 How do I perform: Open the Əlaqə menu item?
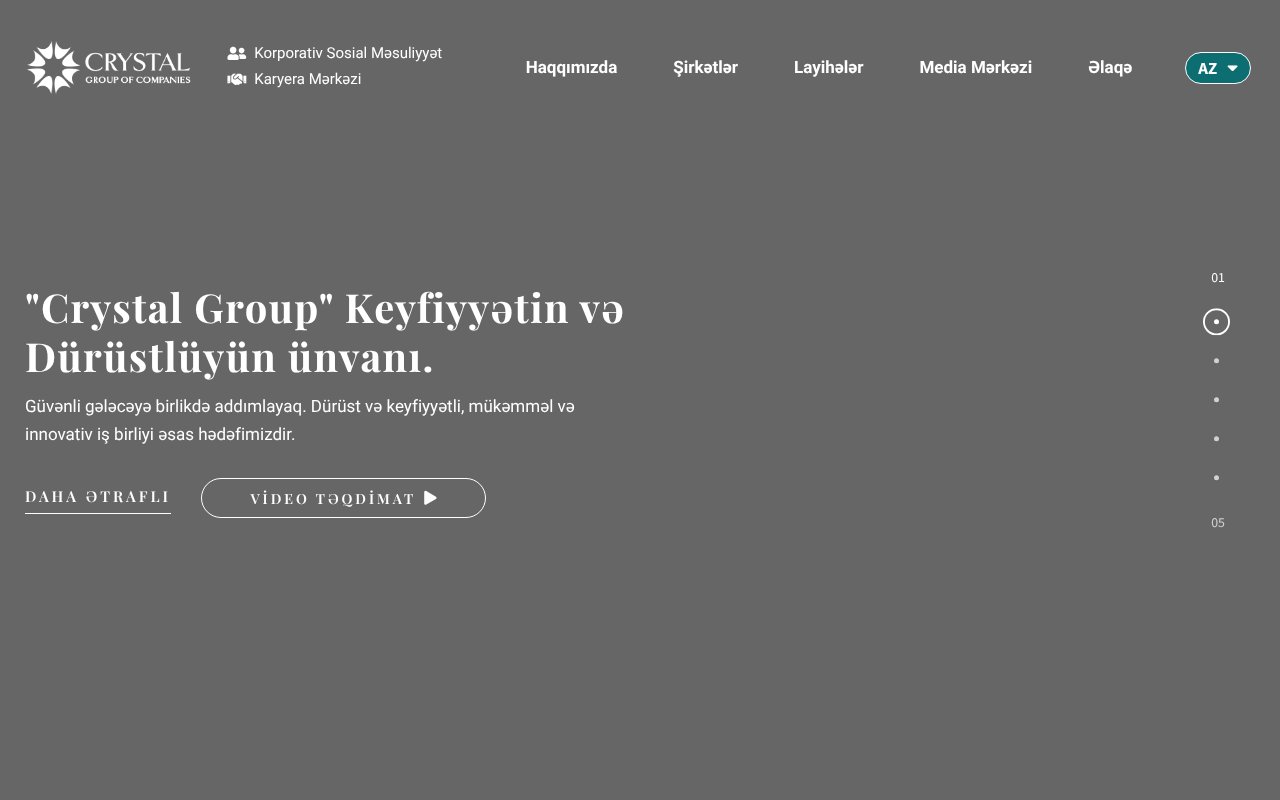1110,67
